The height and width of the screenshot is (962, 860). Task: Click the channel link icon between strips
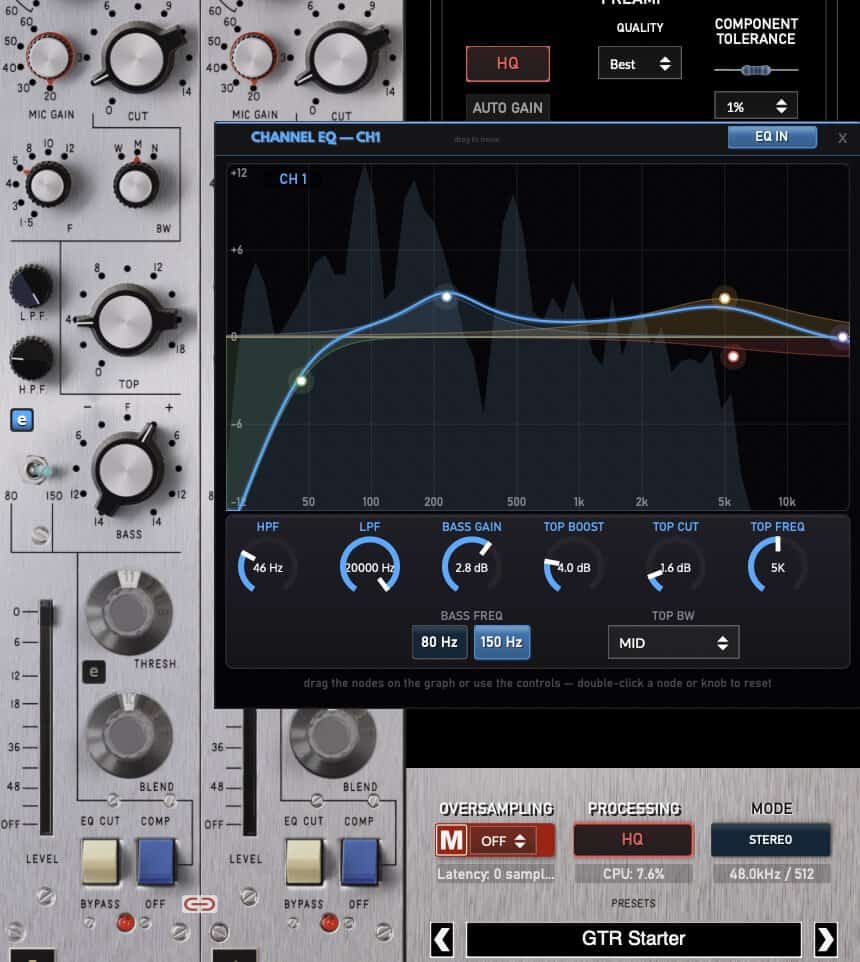[x=199, y=904]
